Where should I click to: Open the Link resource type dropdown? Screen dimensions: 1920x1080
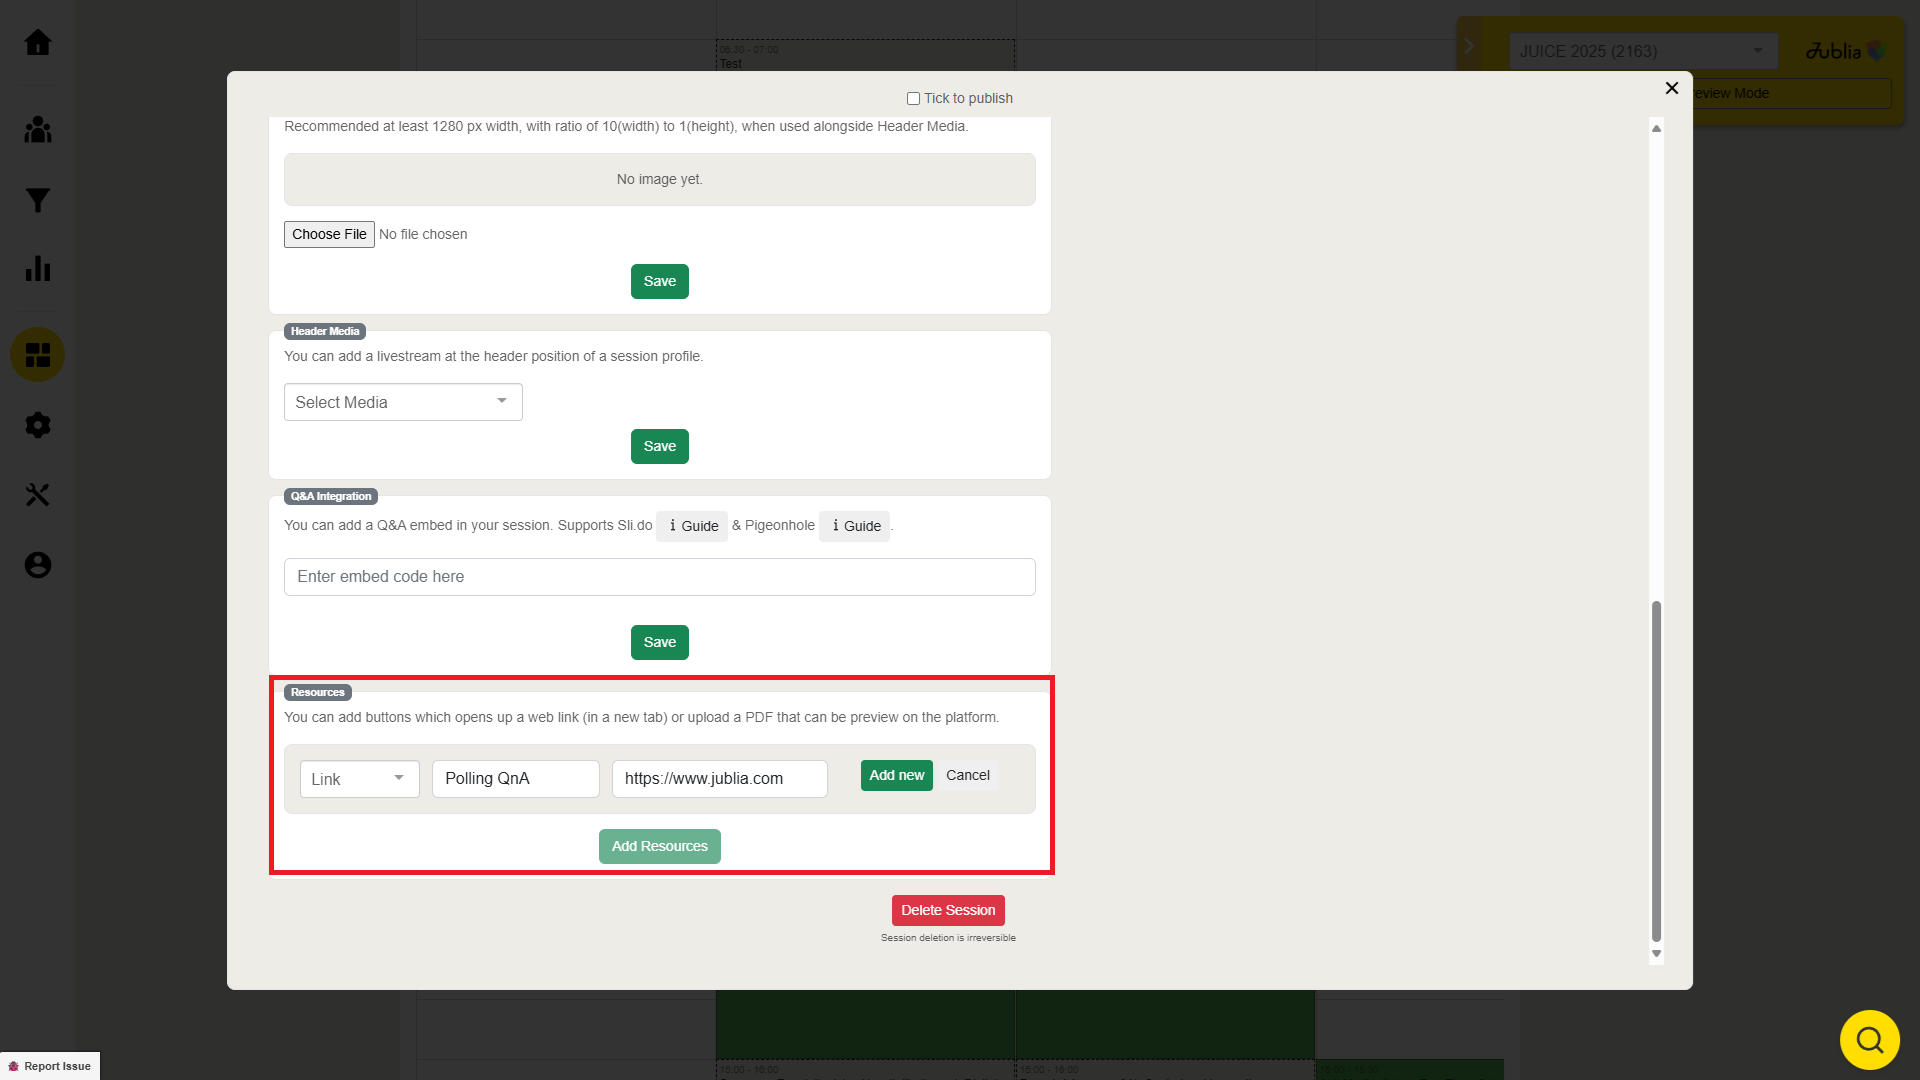(x=359, y=779)
